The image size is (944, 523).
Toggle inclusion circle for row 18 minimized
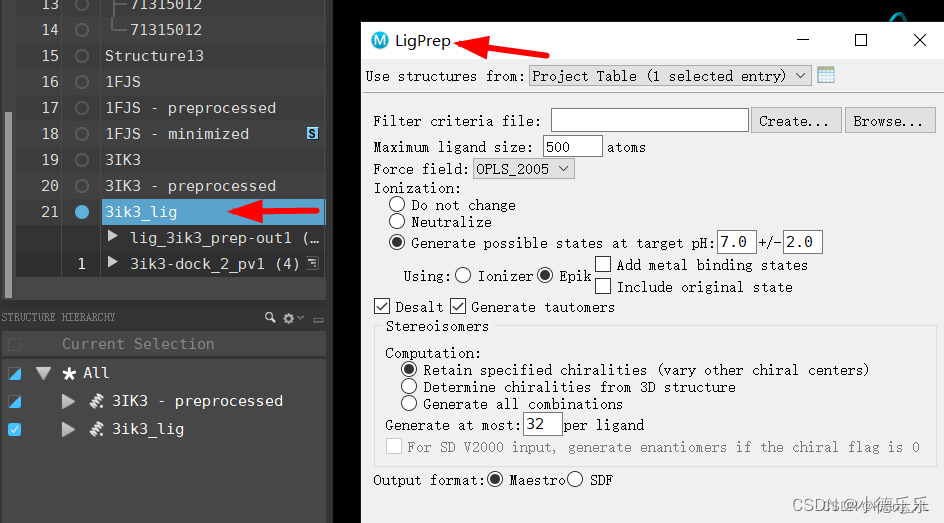click(x=82, y=134)
